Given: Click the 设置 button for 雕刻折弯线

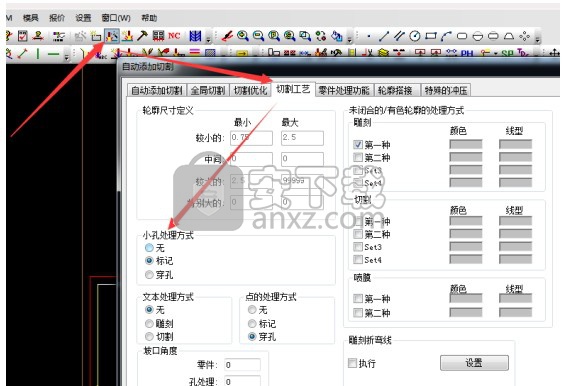Looking at the screenshot, I should [x=474, y=363].
